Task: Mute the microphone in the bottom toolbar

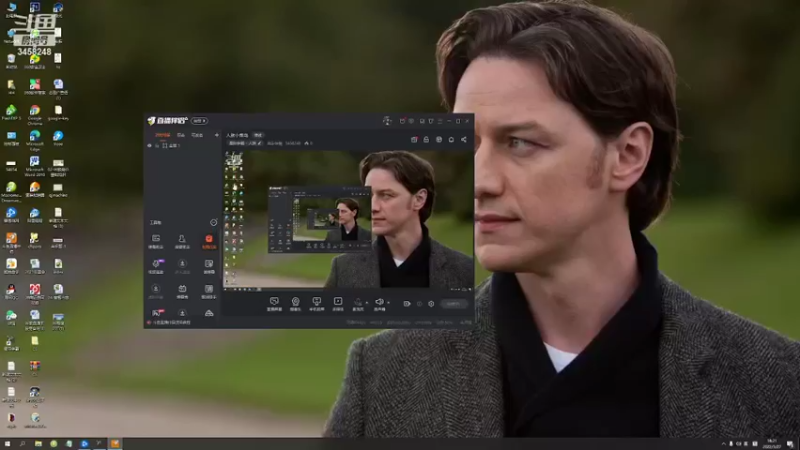Action: pyautogui.click(x=358, y=304)
